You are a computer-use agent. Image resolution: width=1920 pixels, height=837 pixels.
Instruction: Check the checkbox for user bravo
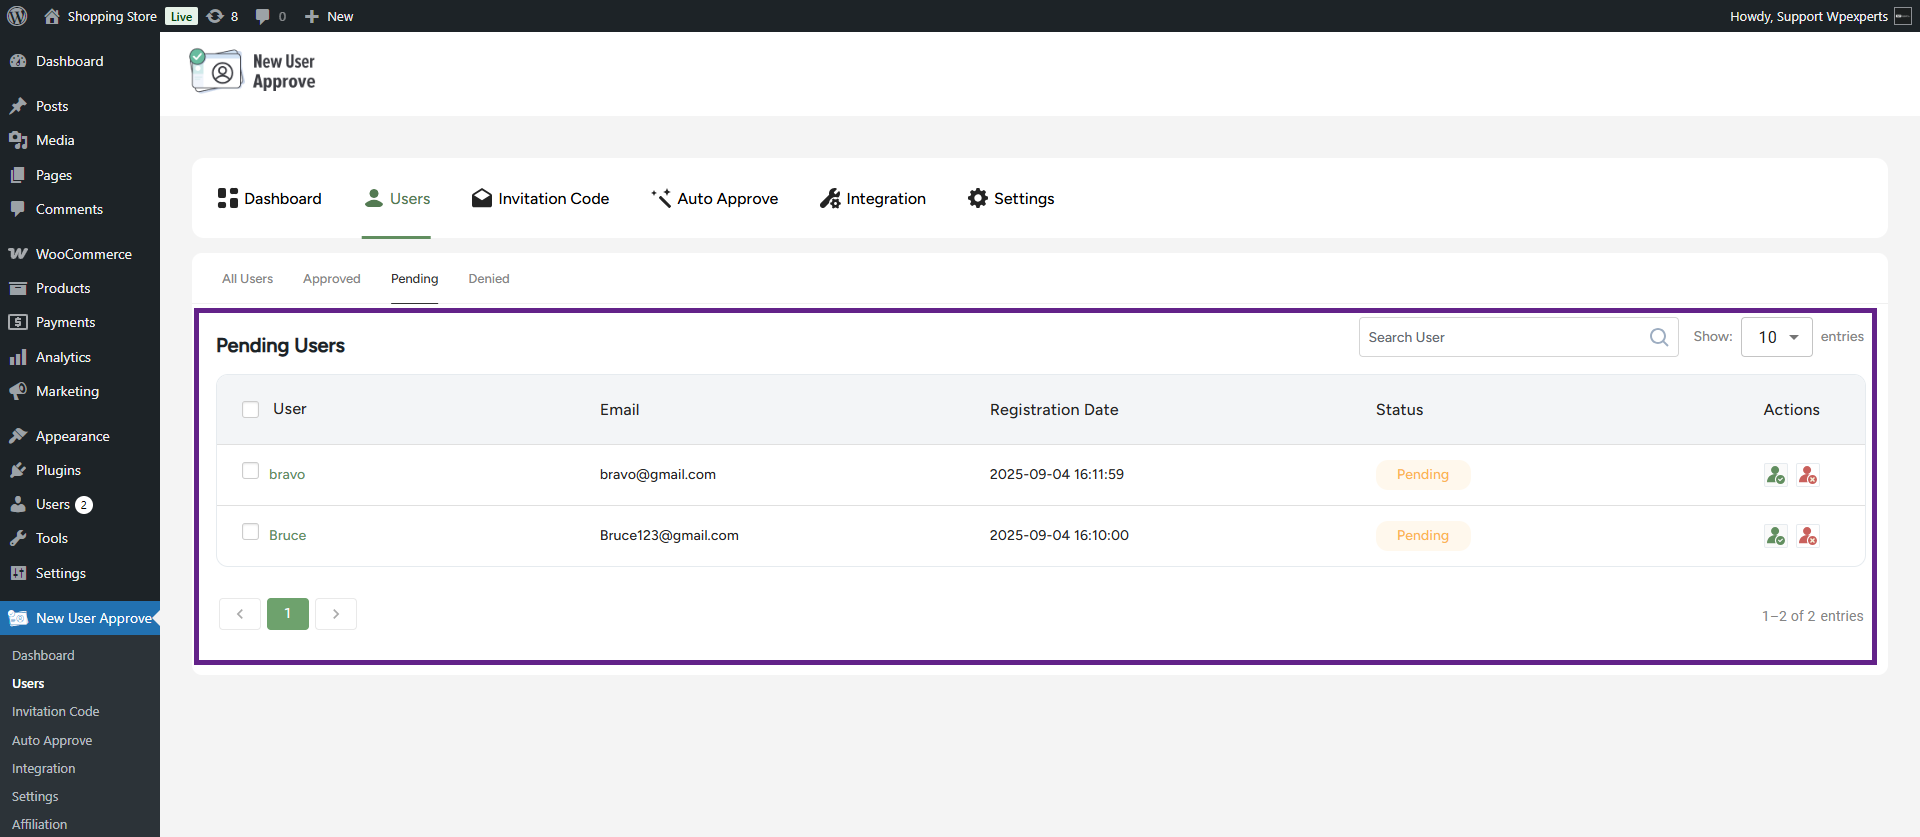pos(251,471)
